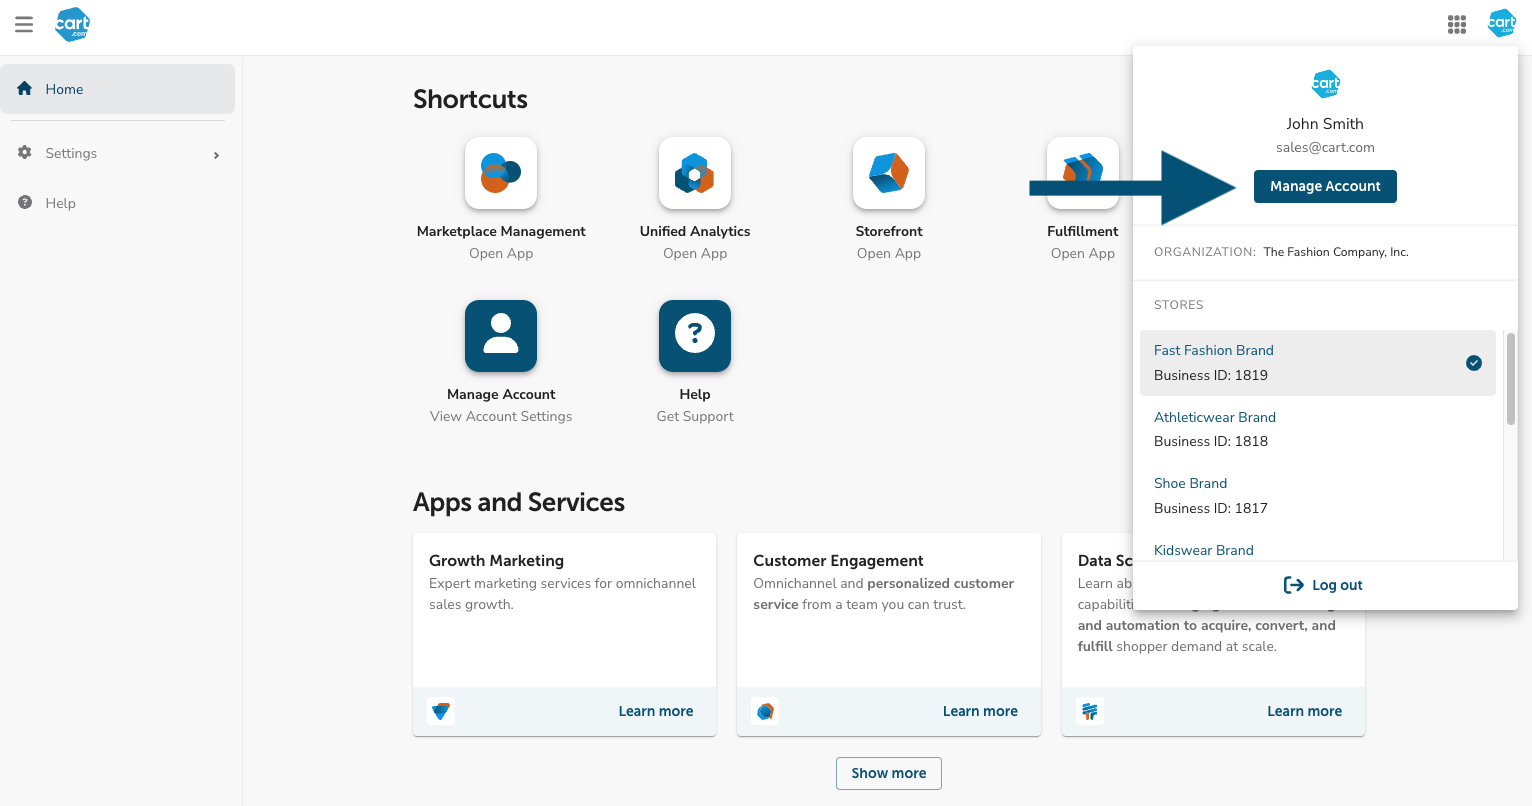Click Learn more on Growth Marketing card
Viewport: 1532px width, 806px height.
(655, 711)
